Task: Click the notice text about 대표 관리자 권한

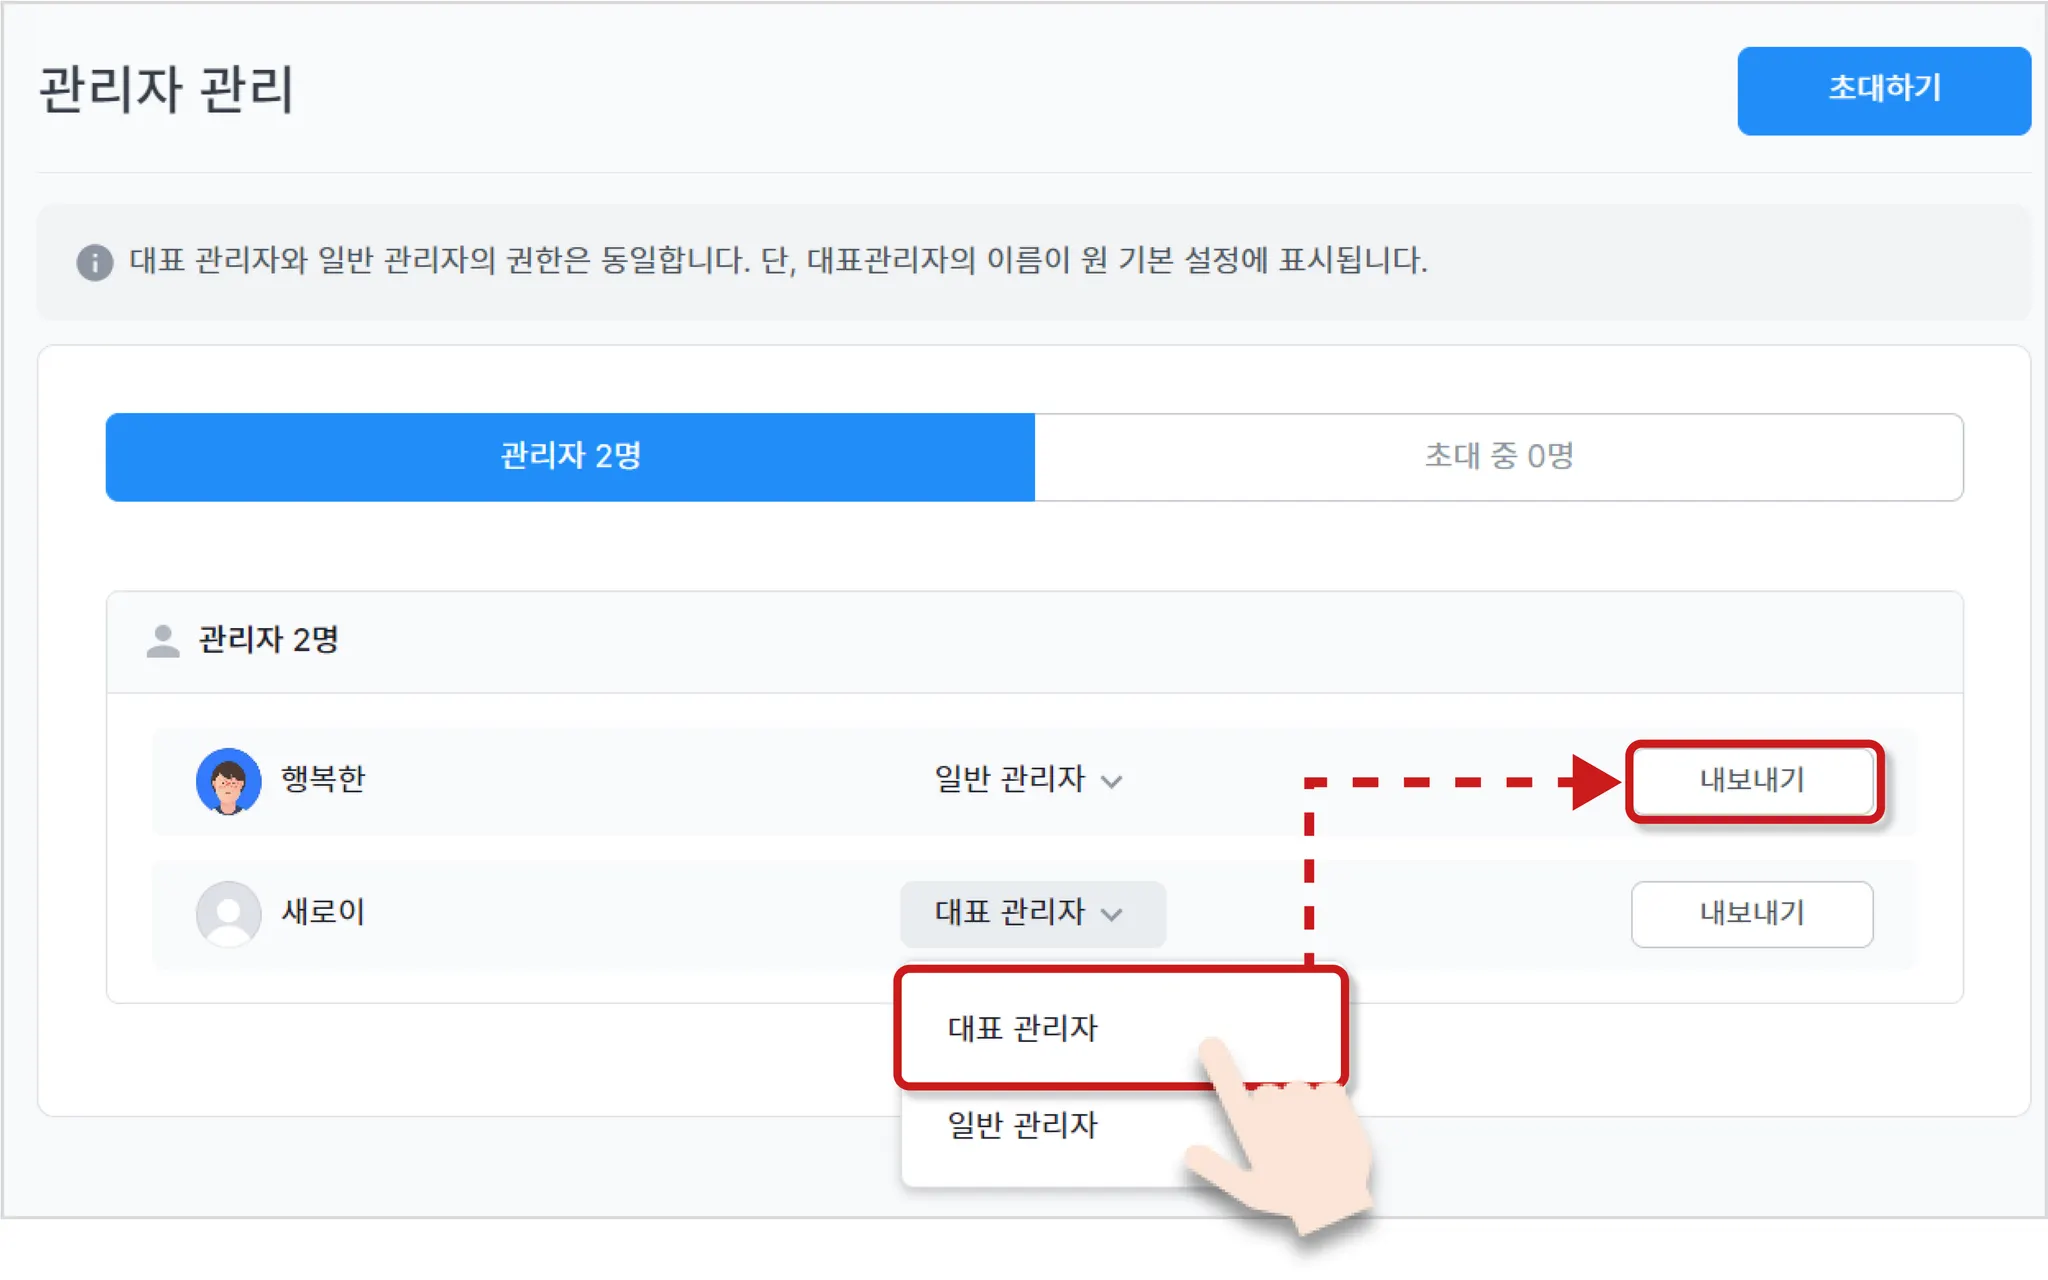Action: pyautogui.click(x=778, y=261)
